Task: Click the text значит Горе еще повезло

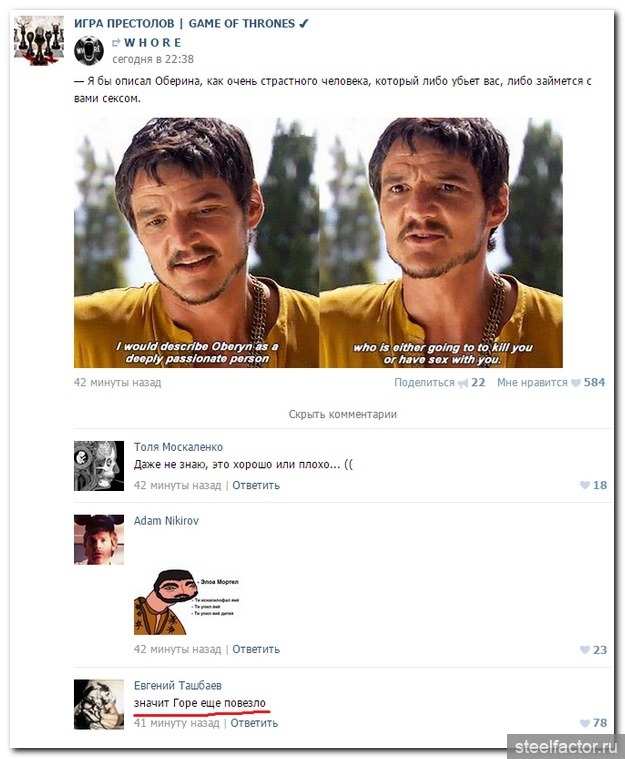Action: [199, 703]
